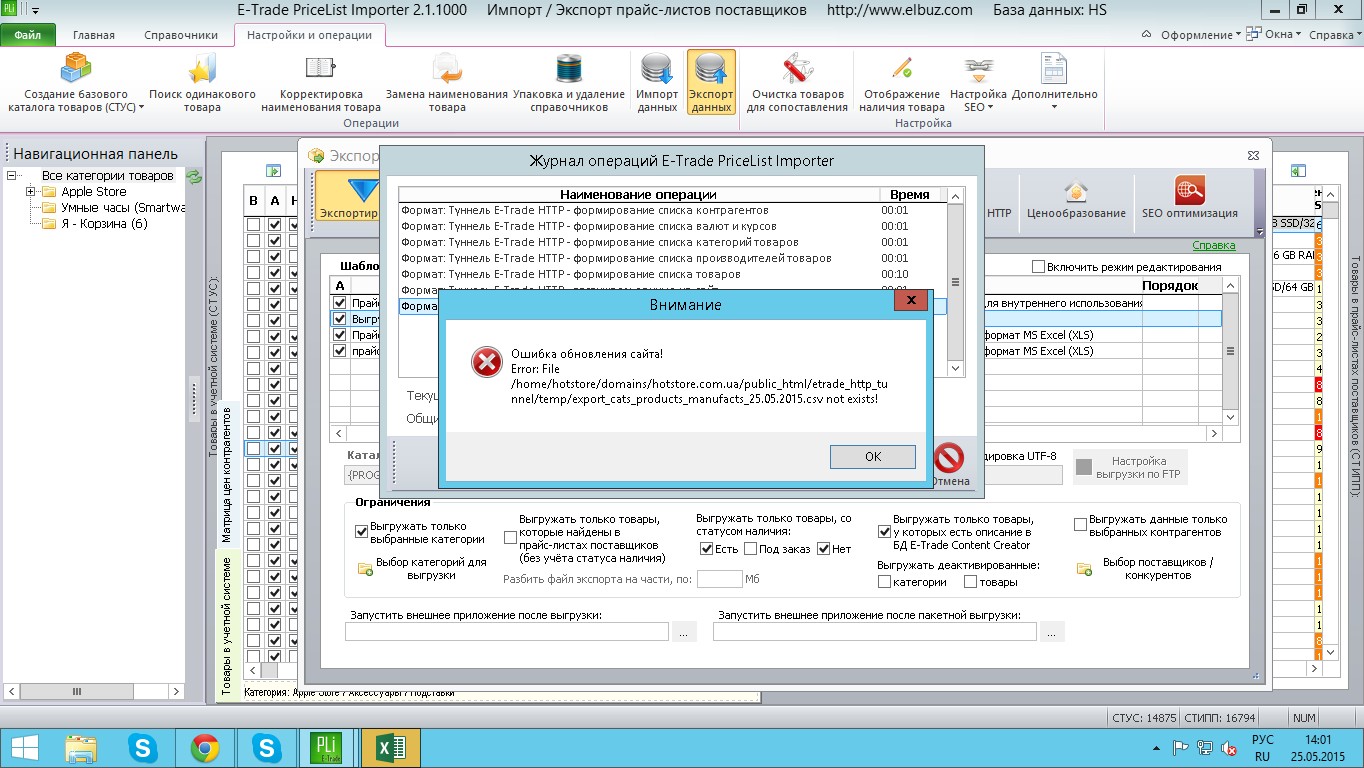
Task: Close the 'Внимание' dialog with red X
Action: (910, 300)
